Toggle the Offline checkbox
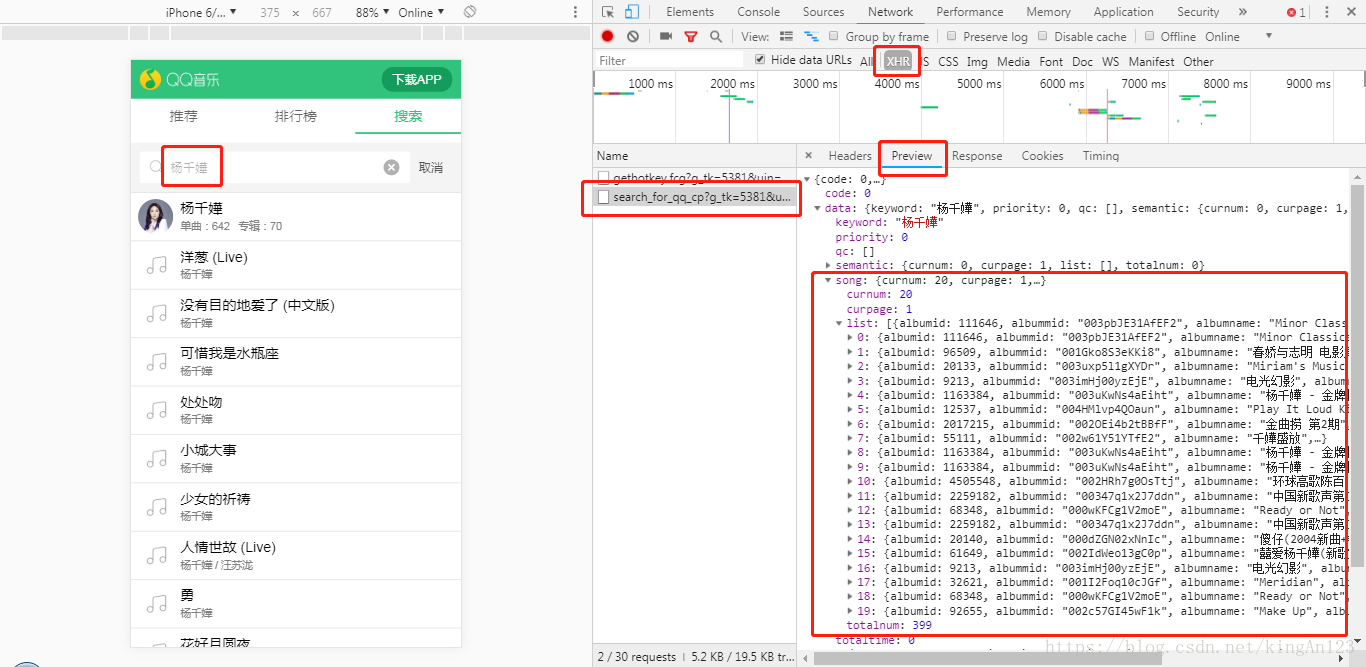 1149,36
